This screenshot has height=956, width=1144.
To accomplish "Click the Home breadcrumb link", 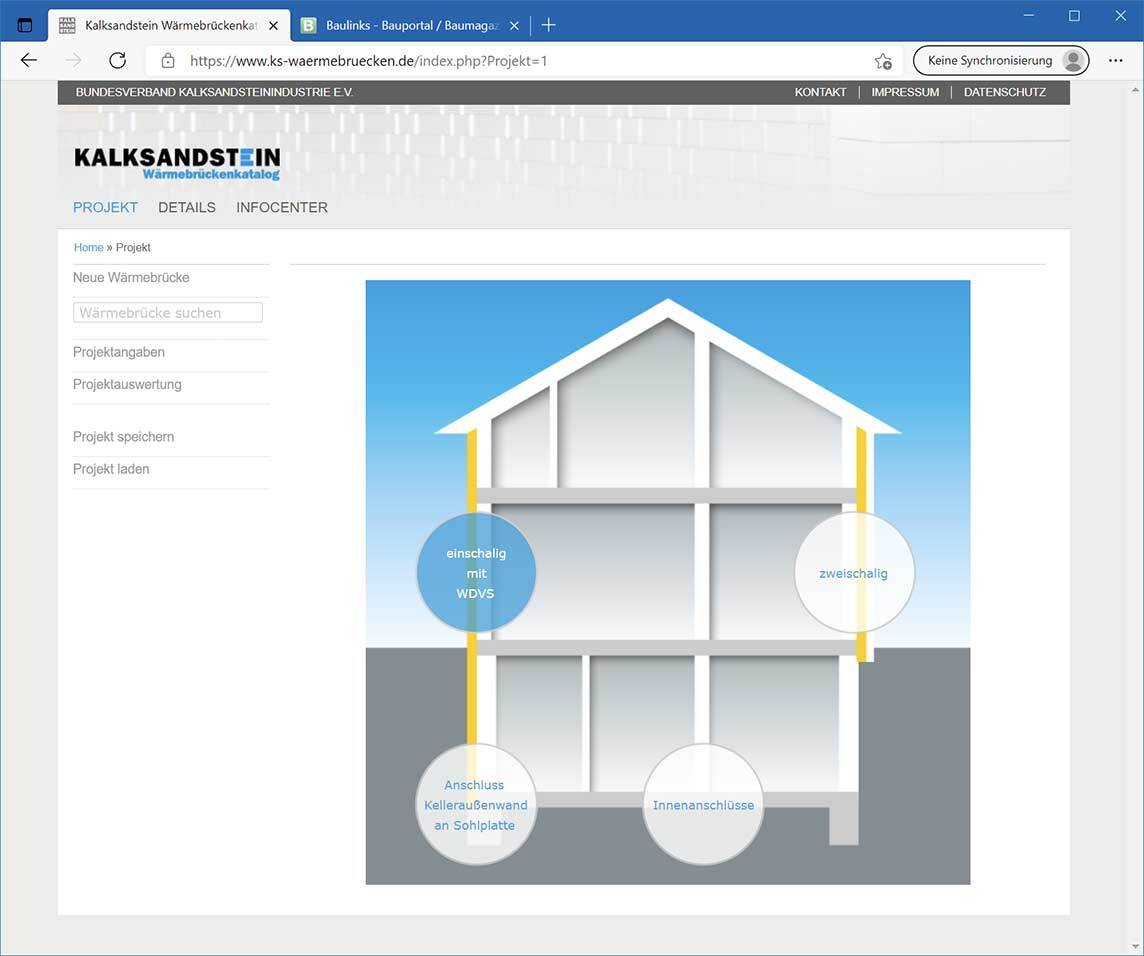I will (88, 247).
